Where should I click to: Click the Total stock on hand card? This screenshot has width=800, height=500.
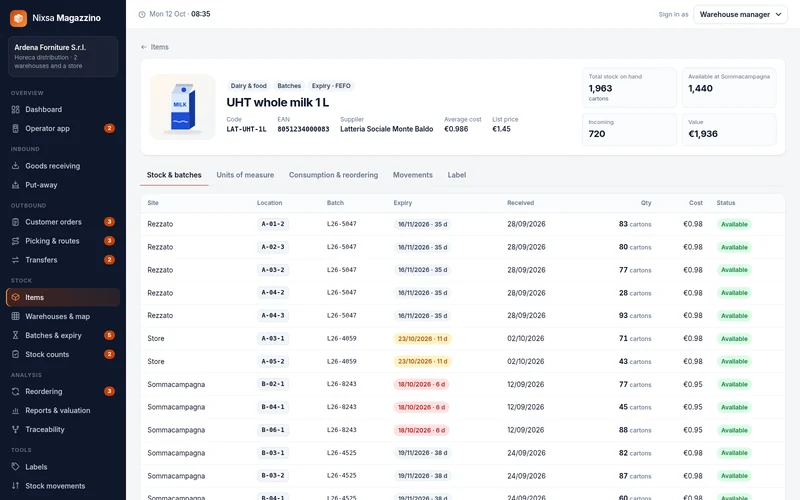pyautogui.click(x=630, y=88)
